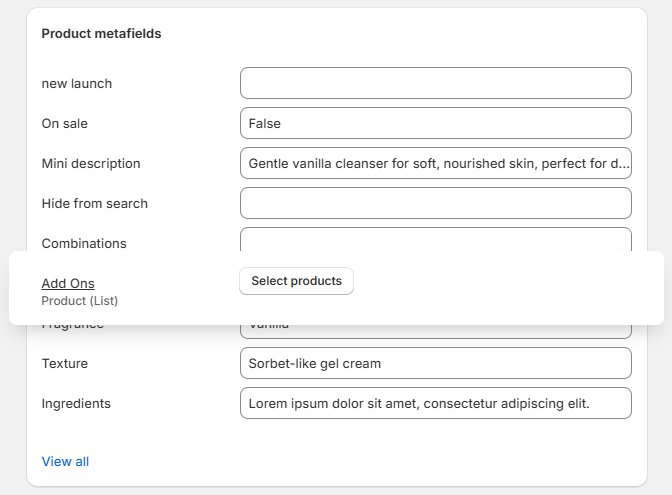Click the Hide from search input box

[x=435, y=203]
